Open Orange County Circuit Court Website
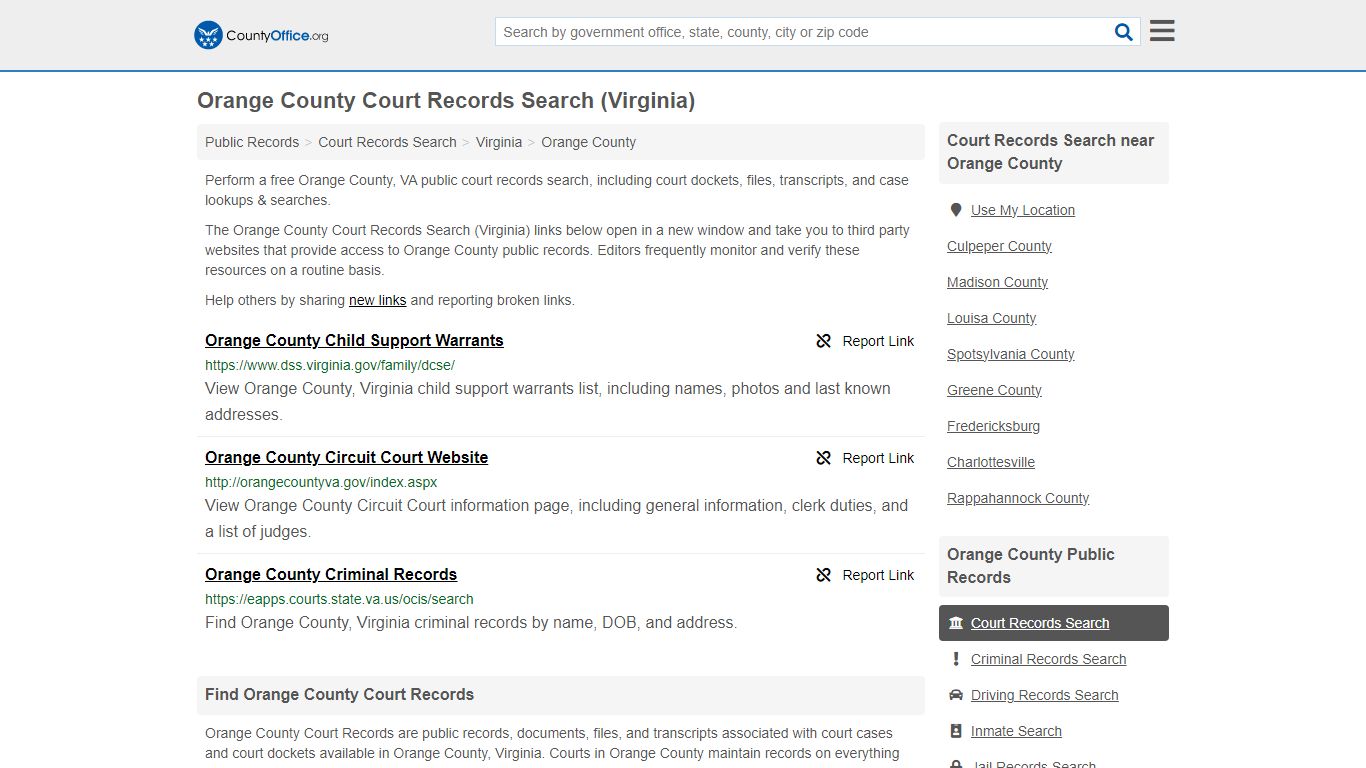The width and height of the screenshot is (1366, 768). [346, 457]
